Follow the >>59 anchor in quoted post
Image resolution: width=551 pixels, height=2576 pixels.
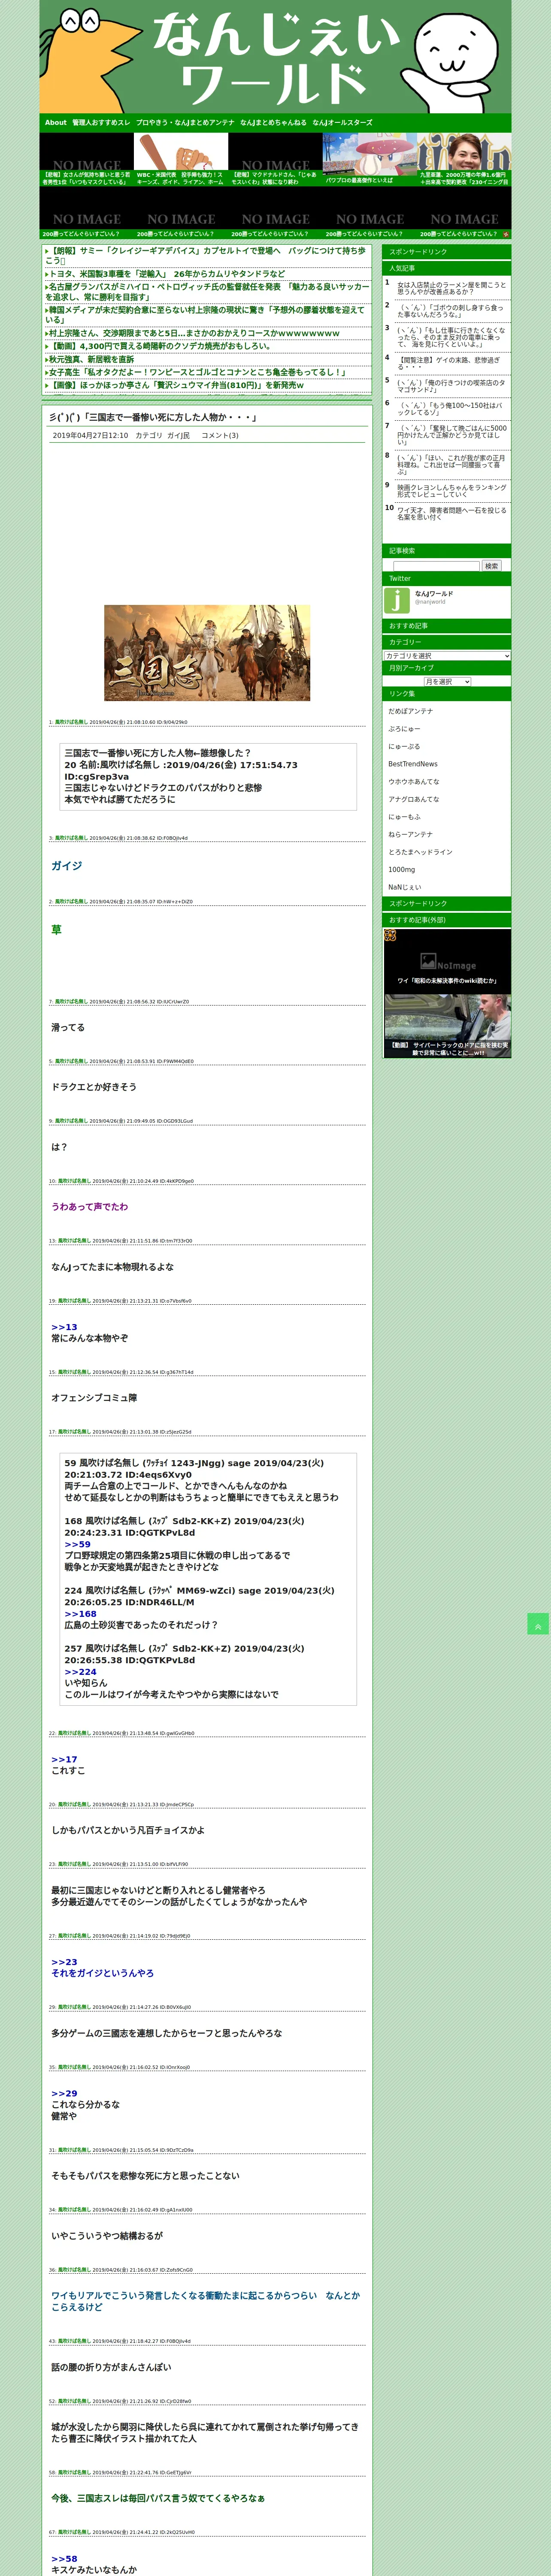77,1544
